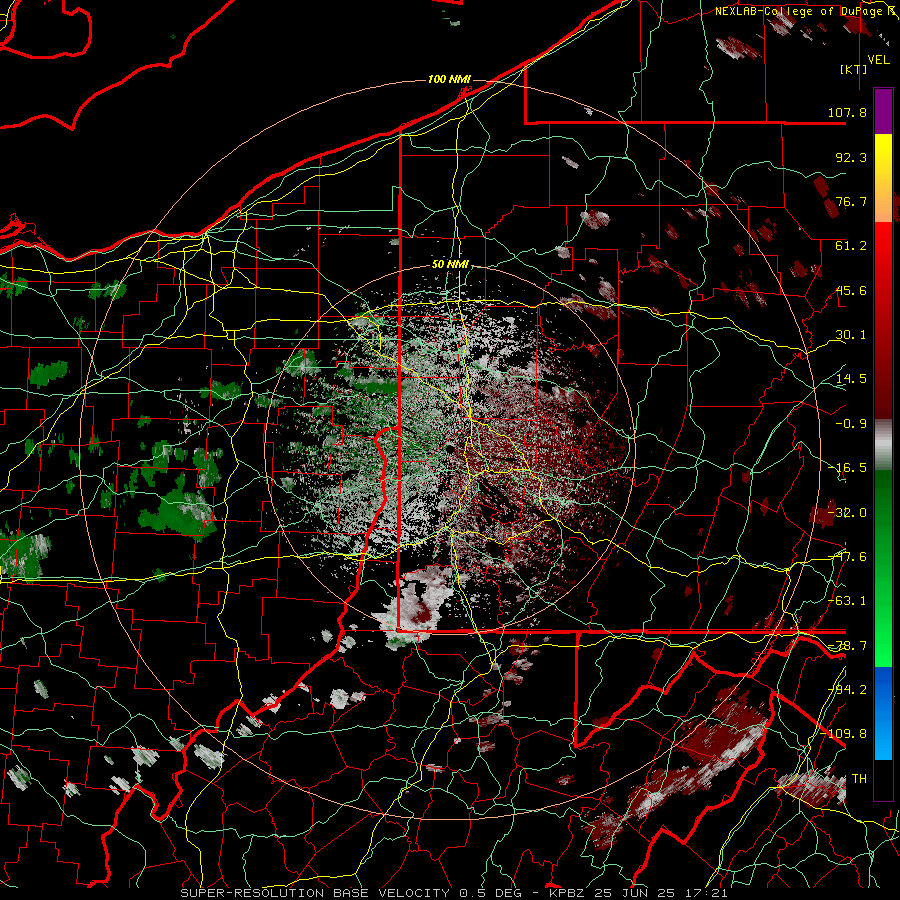Select the -78.7 scale label
Image resolution: width=900 pixels, height=900 pixels.
pyautogui.click(x=847, y=646)
